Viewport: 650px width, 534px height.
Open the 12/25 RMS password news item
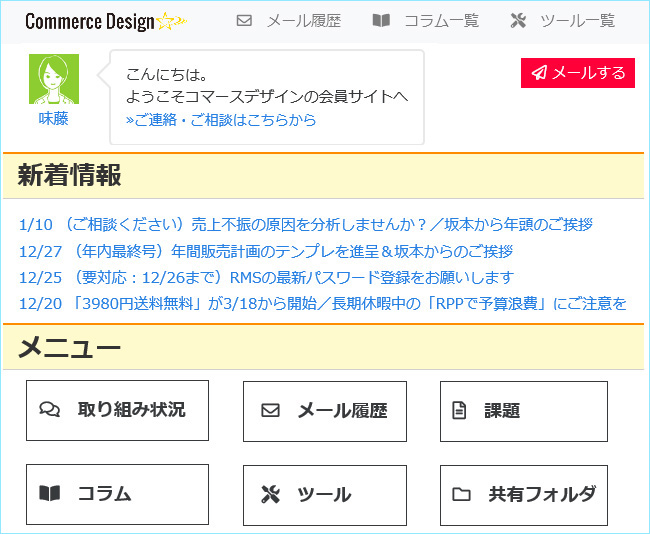267,277
